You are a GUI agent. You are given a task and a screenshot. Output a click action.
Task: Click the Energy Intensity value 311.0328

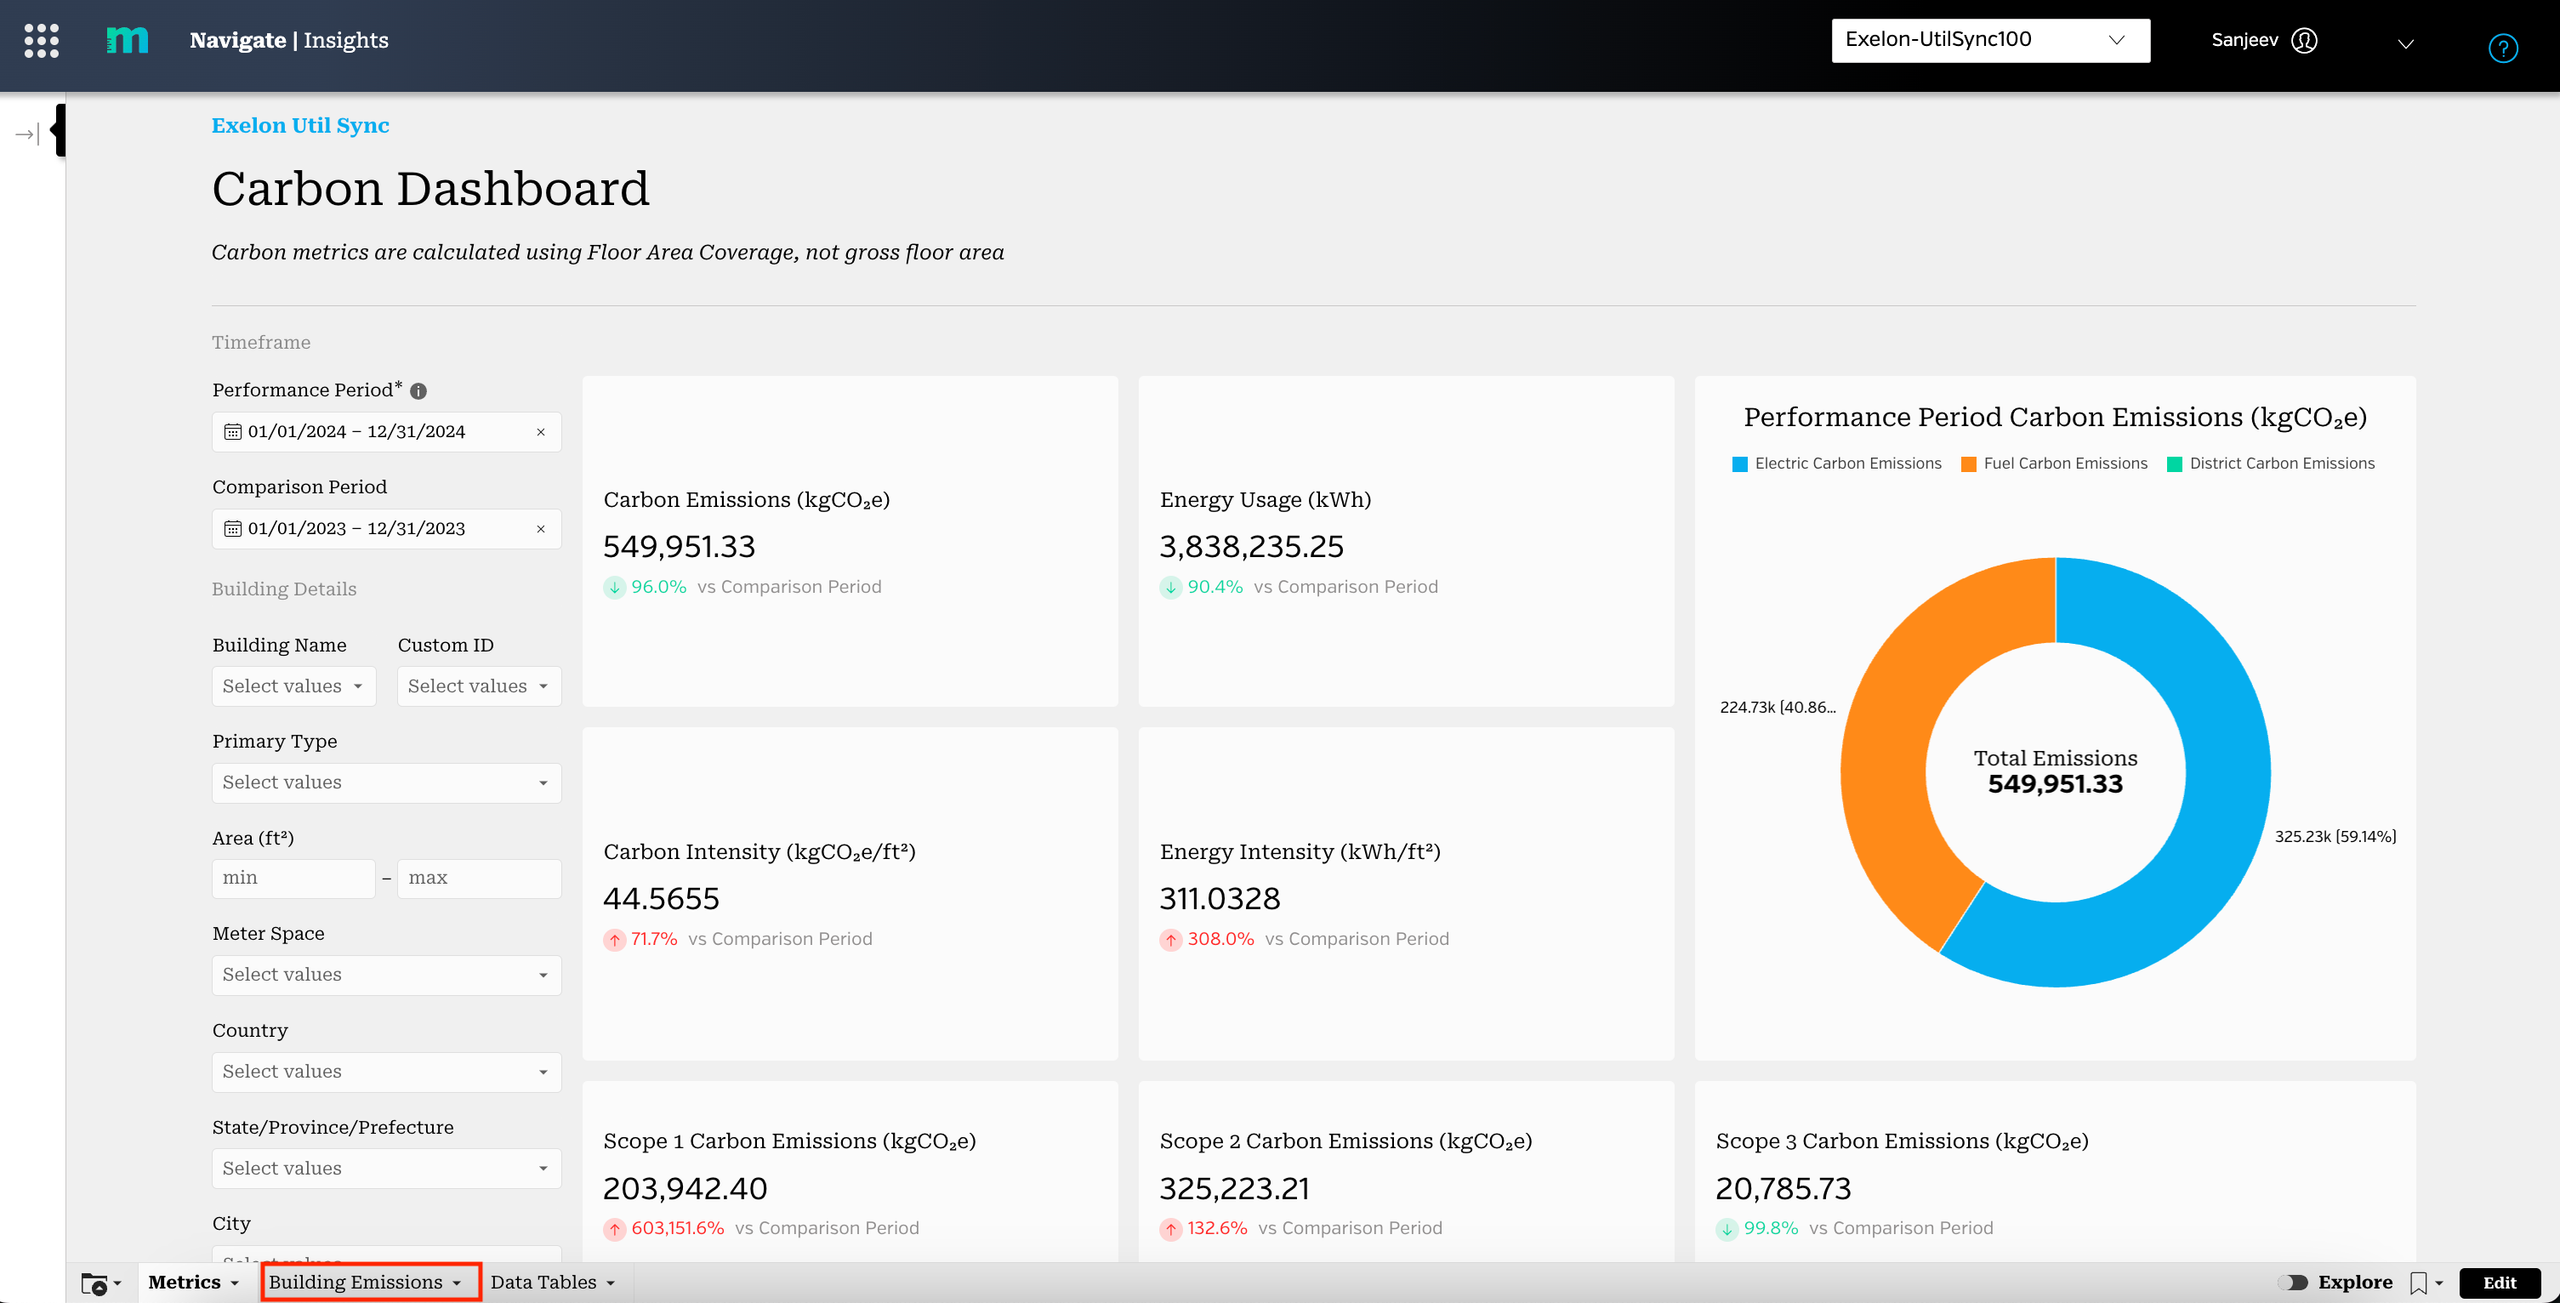pyautogui.click(x=1220, y=899)
